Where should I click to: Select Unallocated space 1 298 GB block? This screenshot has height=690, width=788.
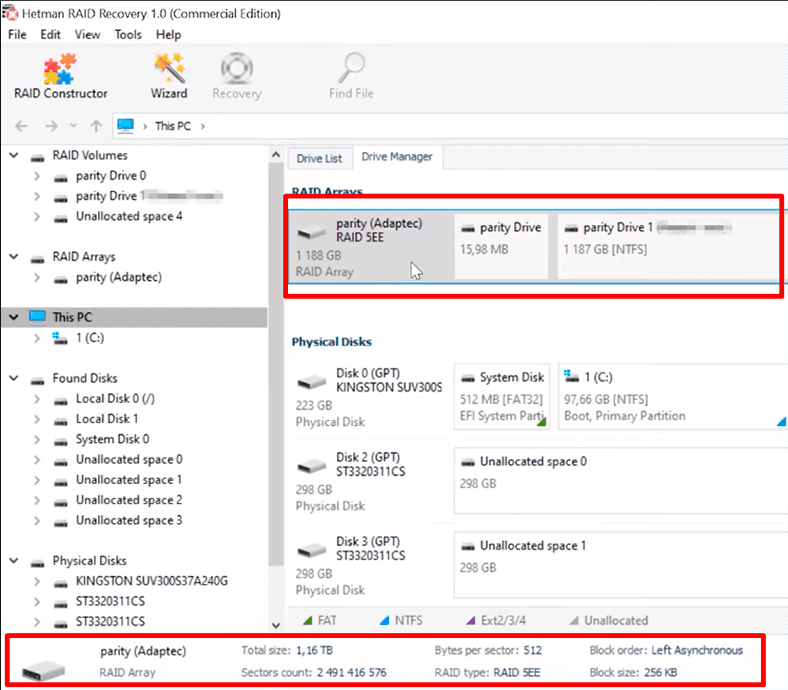(621, 565)
